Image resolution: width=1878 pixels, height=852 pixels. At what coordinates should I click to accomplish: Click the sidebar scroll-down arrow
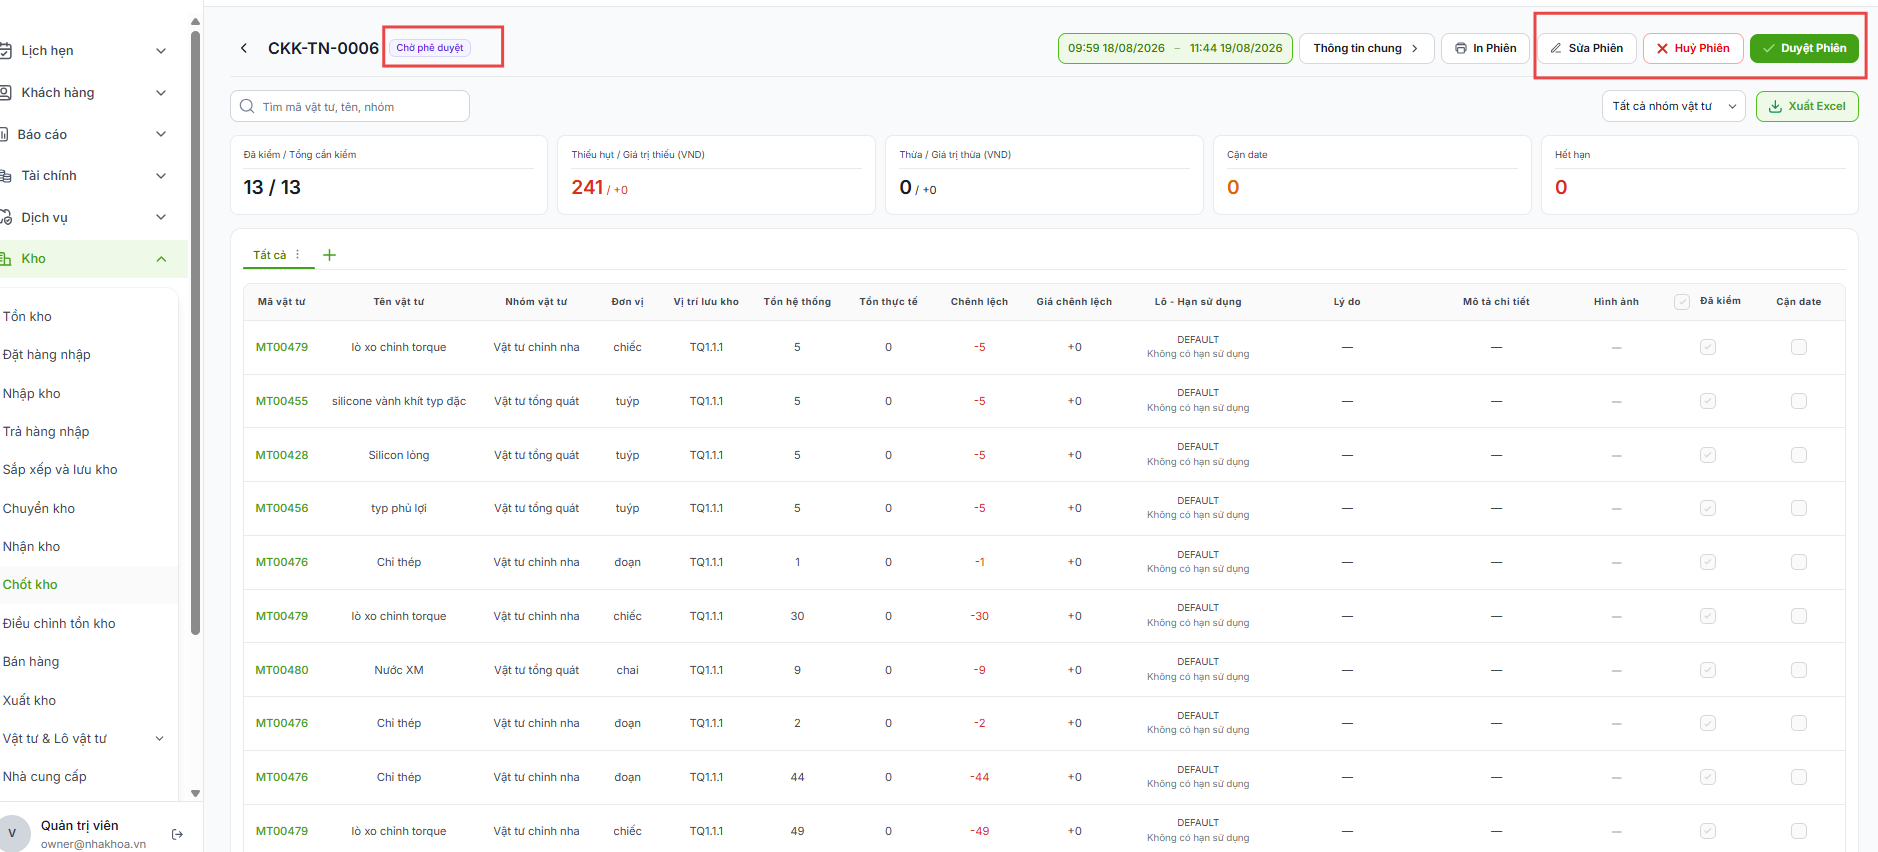coord(195,793)
